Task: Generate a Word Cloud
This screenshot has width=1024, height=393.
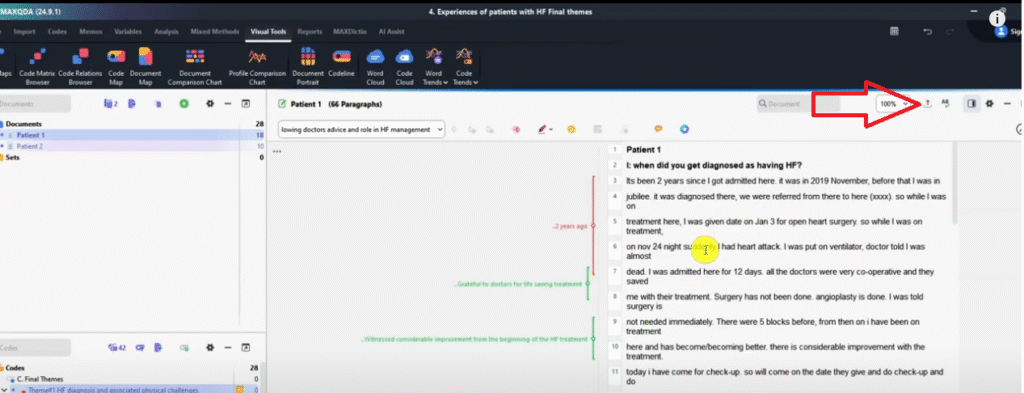Action: [x=375, y=66]
